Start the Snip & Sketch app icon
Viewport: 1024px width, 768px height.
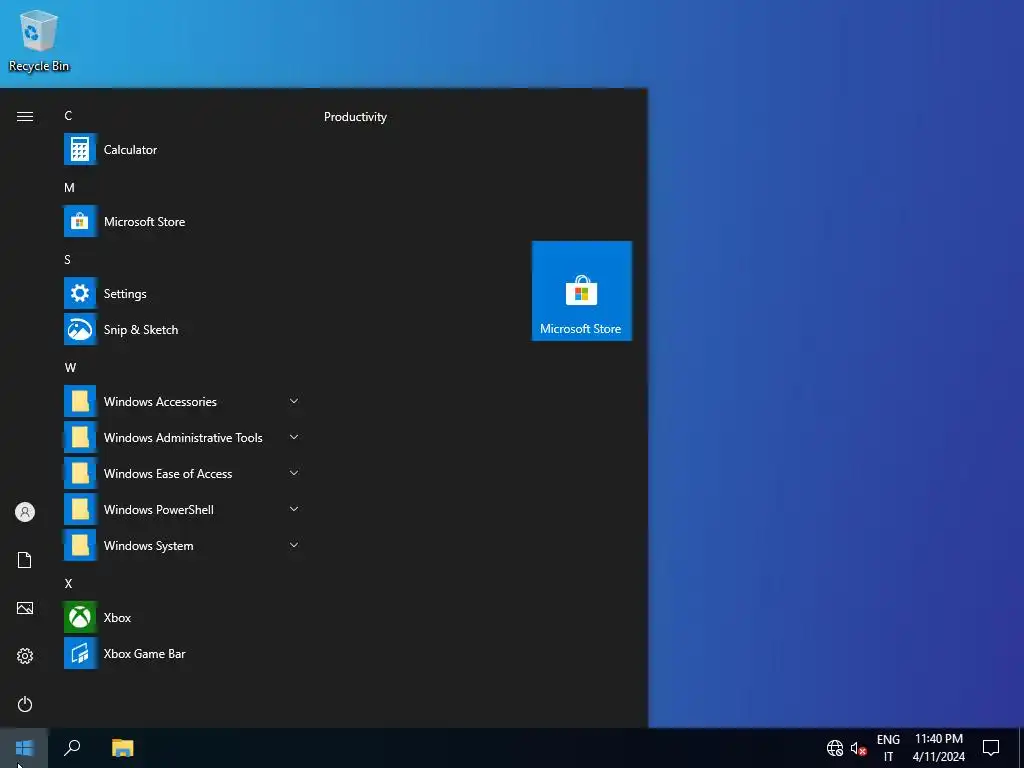click(80, 329)
